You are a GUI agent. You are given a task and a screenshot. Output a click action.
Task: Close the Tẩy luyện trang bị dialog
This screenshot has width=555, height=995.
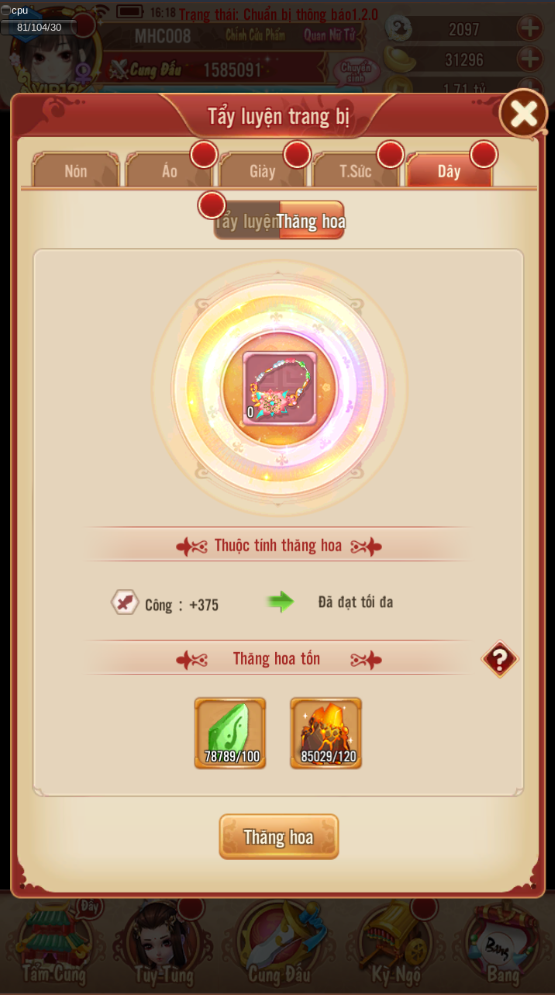pyautogui.click(x=524, y=114)
